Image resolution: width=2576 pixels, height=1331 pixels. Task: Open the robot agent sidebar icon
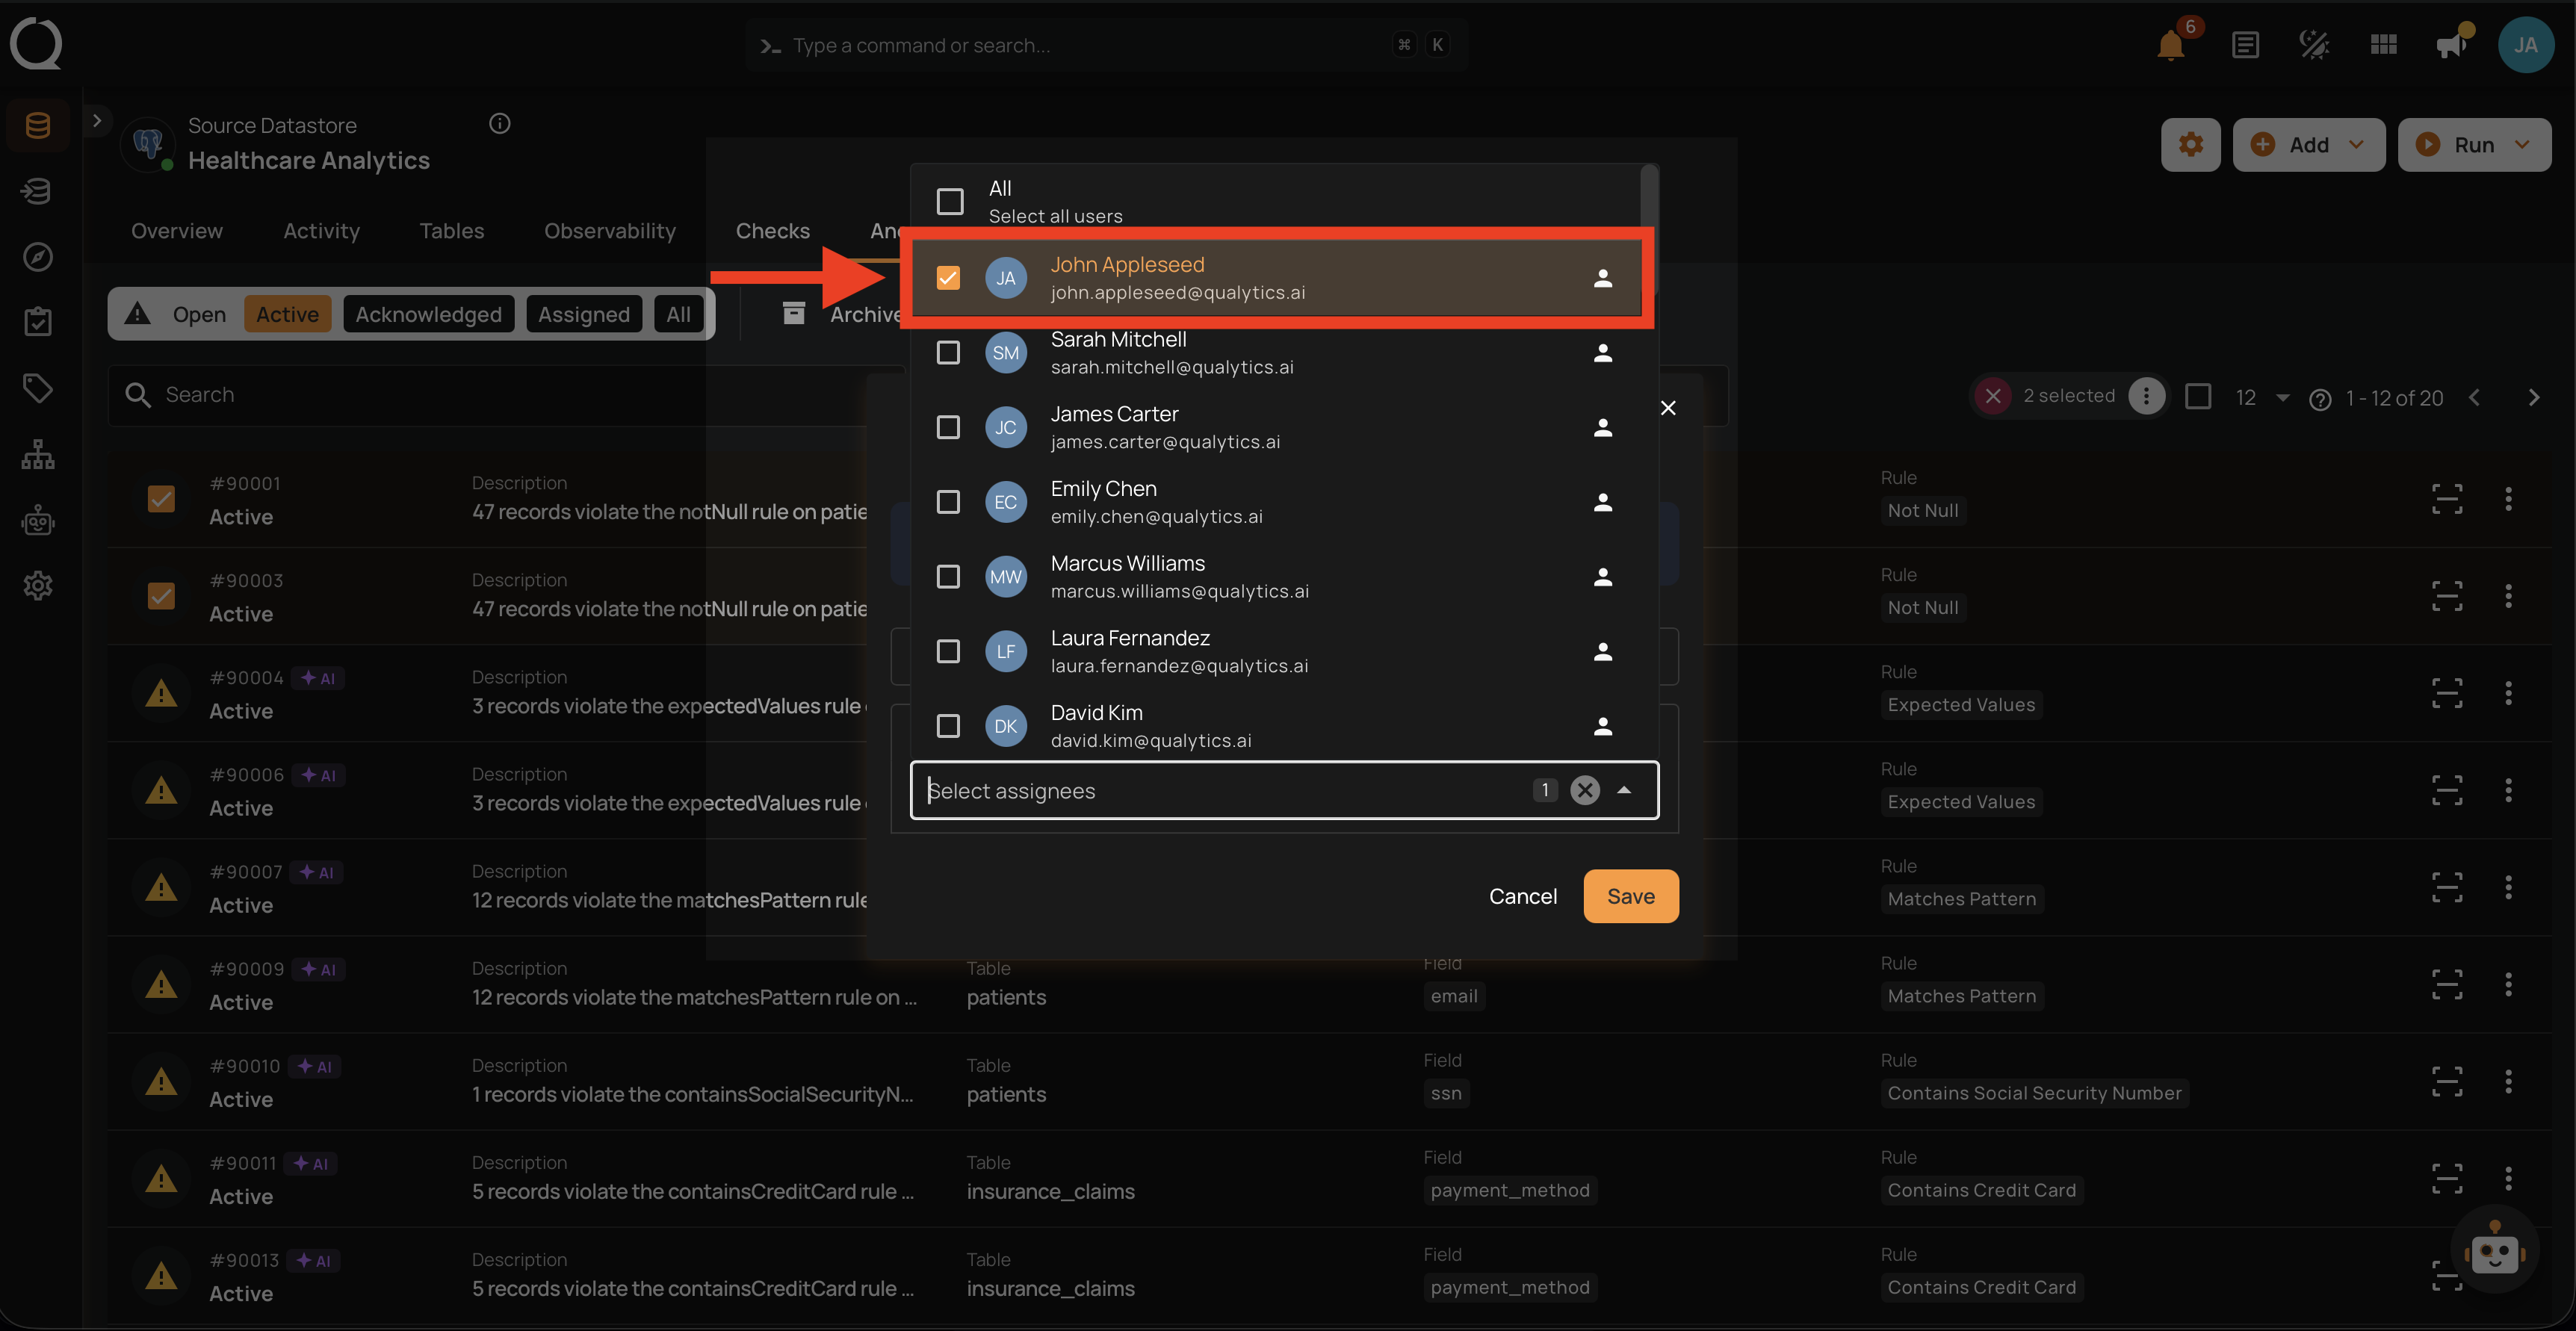coord(38,520)
